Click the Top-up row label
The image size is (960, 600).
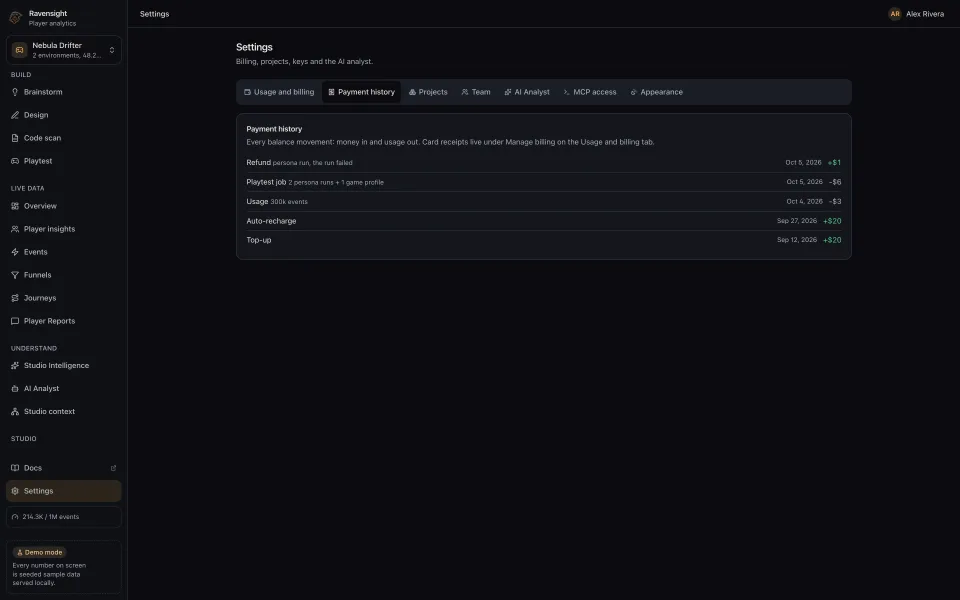258,240
